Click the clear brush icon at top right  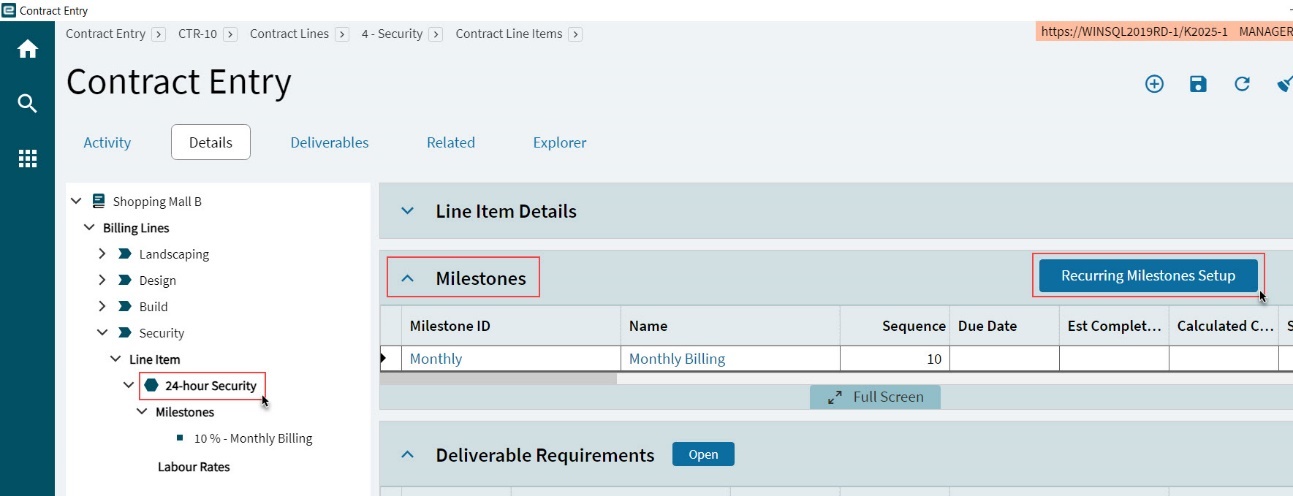(x=1285, y=84)
